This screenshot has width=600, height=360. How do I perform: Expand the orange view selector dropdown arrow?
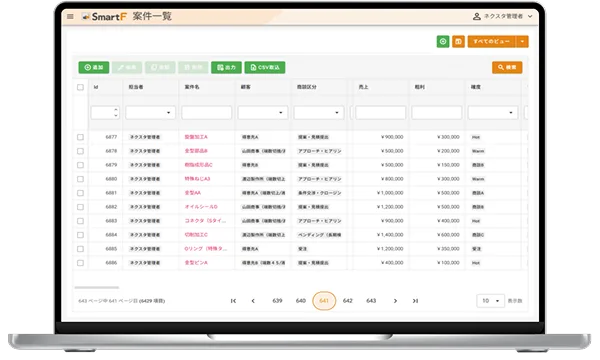coord(522,41)
